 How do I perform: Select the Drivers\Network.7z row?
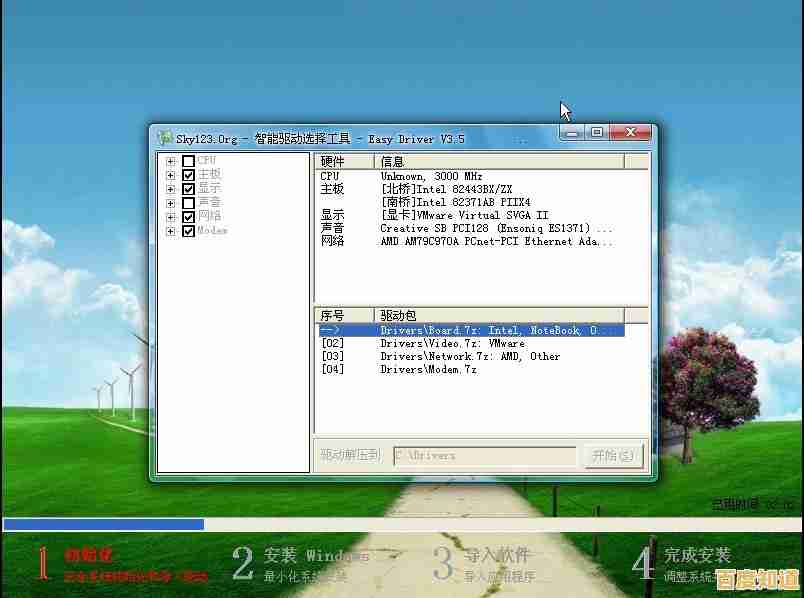coord(470,356)
